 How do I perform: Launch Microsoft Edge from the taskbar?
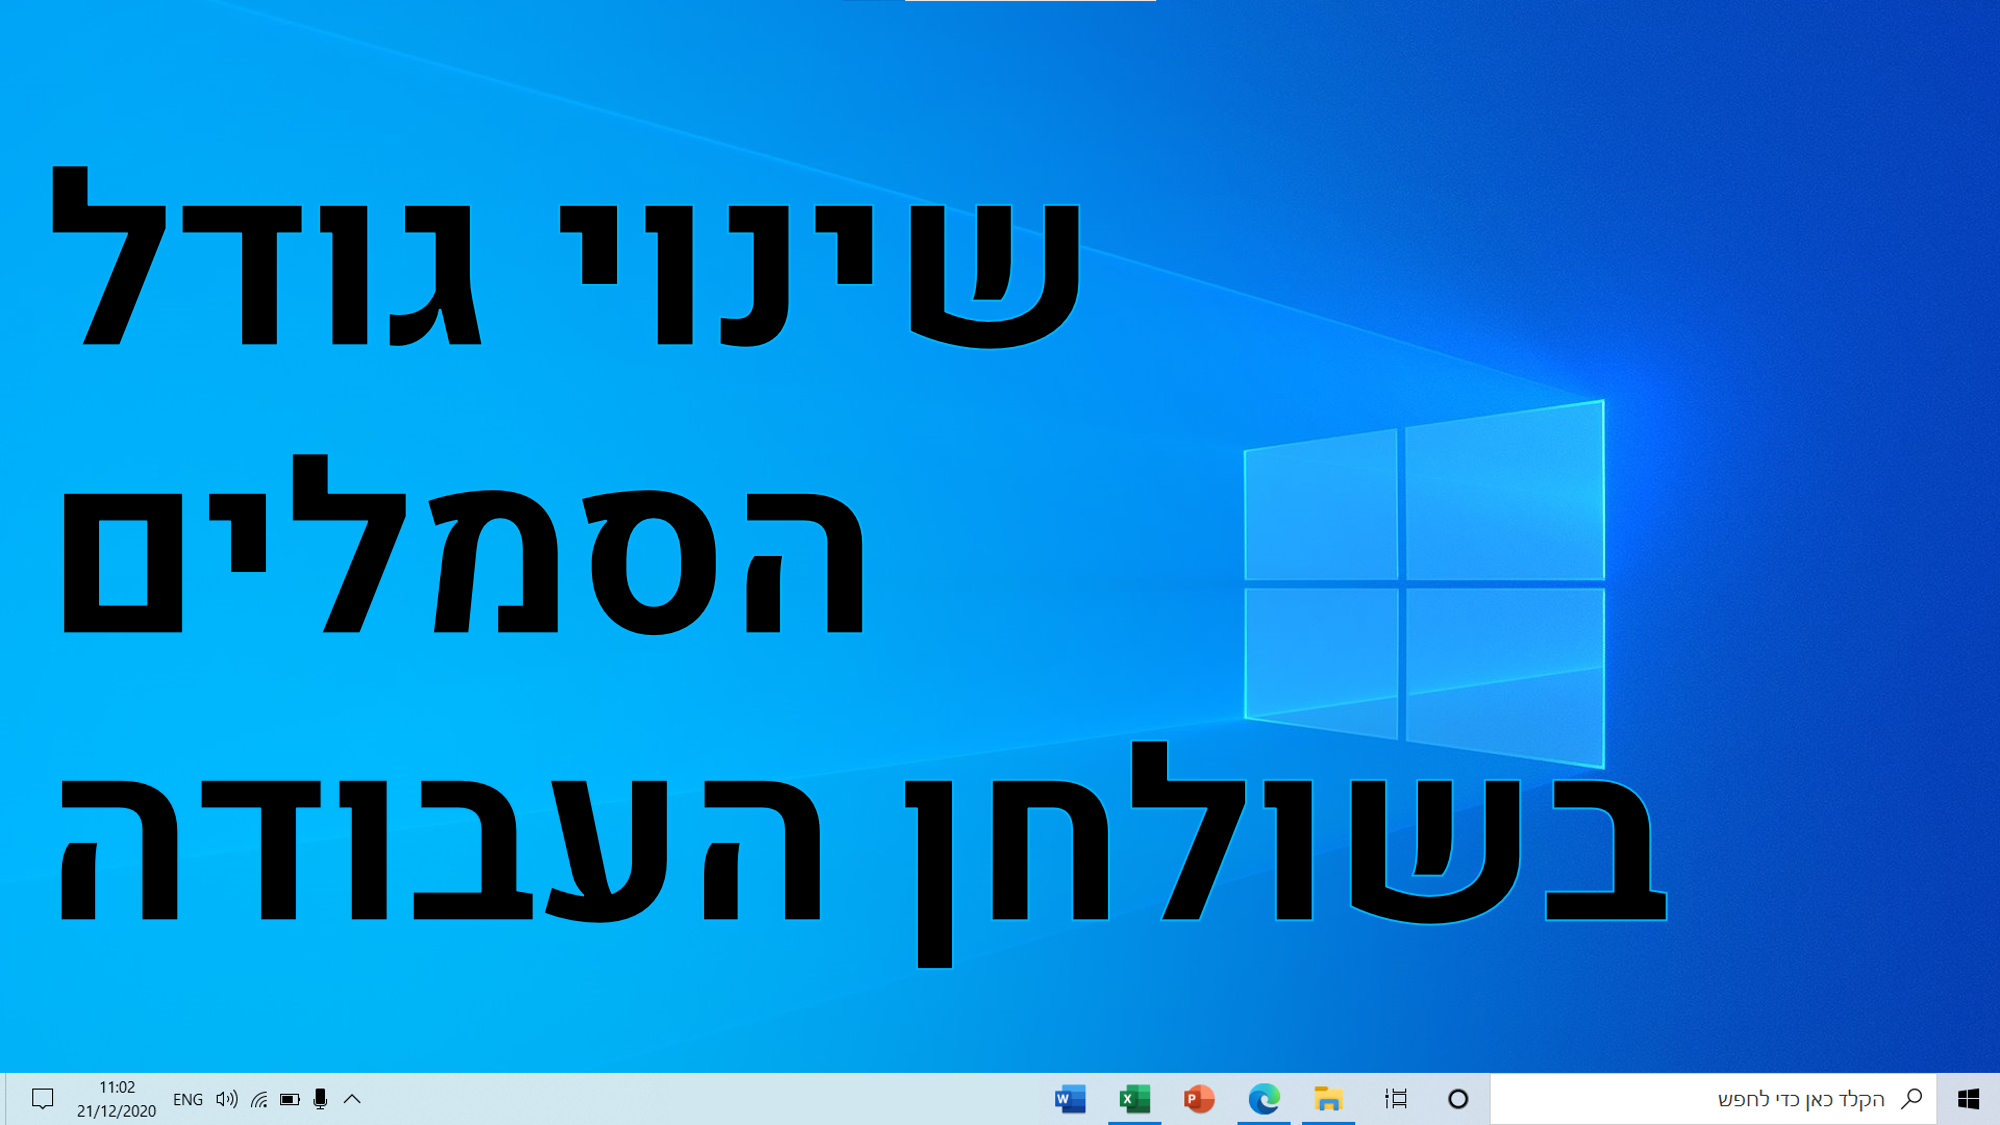1264,1099
